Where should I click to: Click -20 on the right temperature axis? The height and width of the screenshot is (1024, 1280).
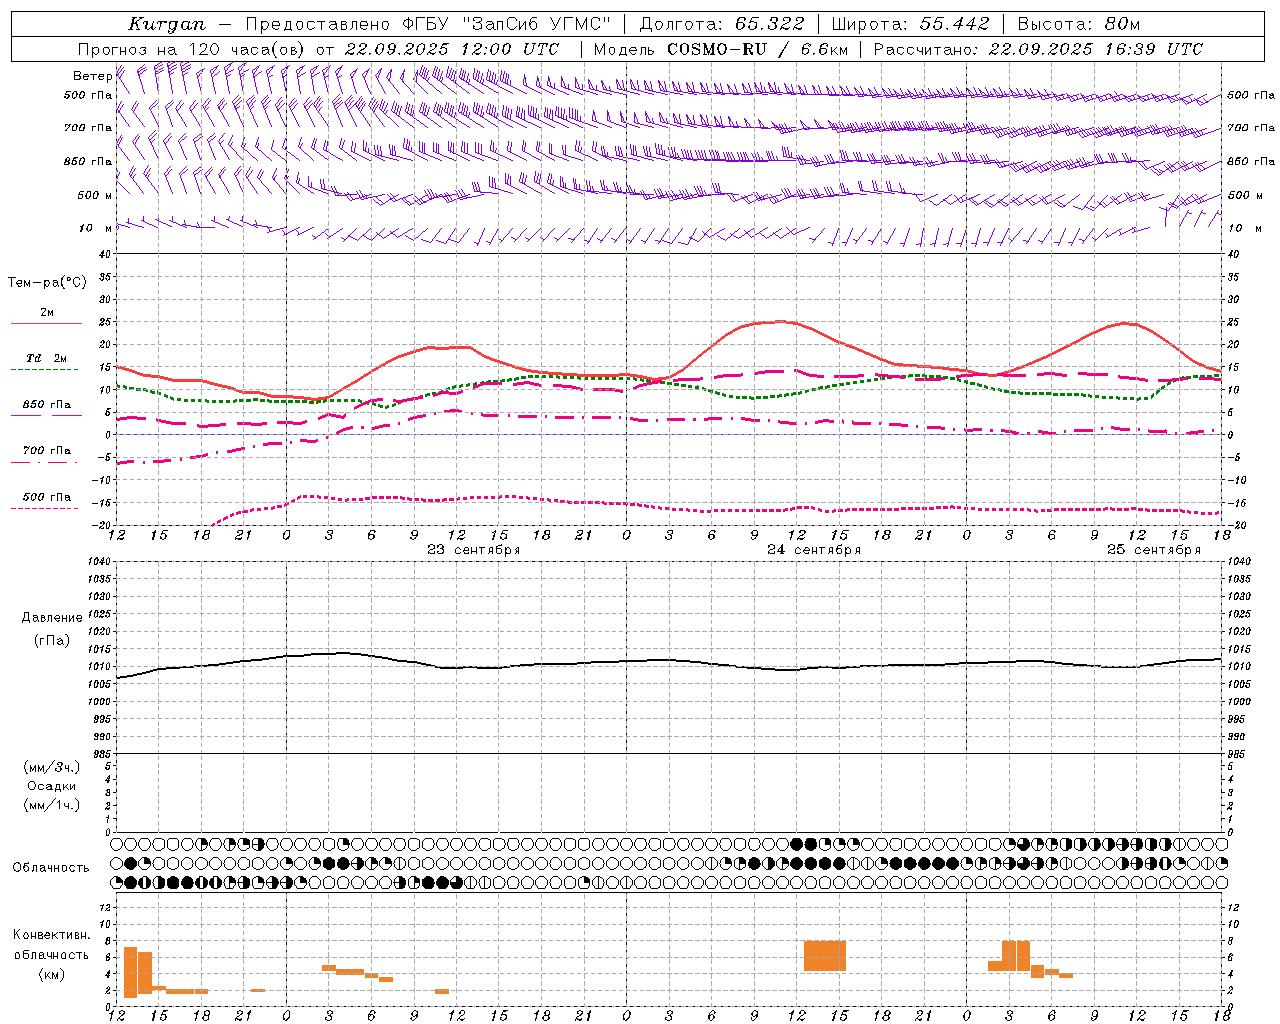point(1236,525)
